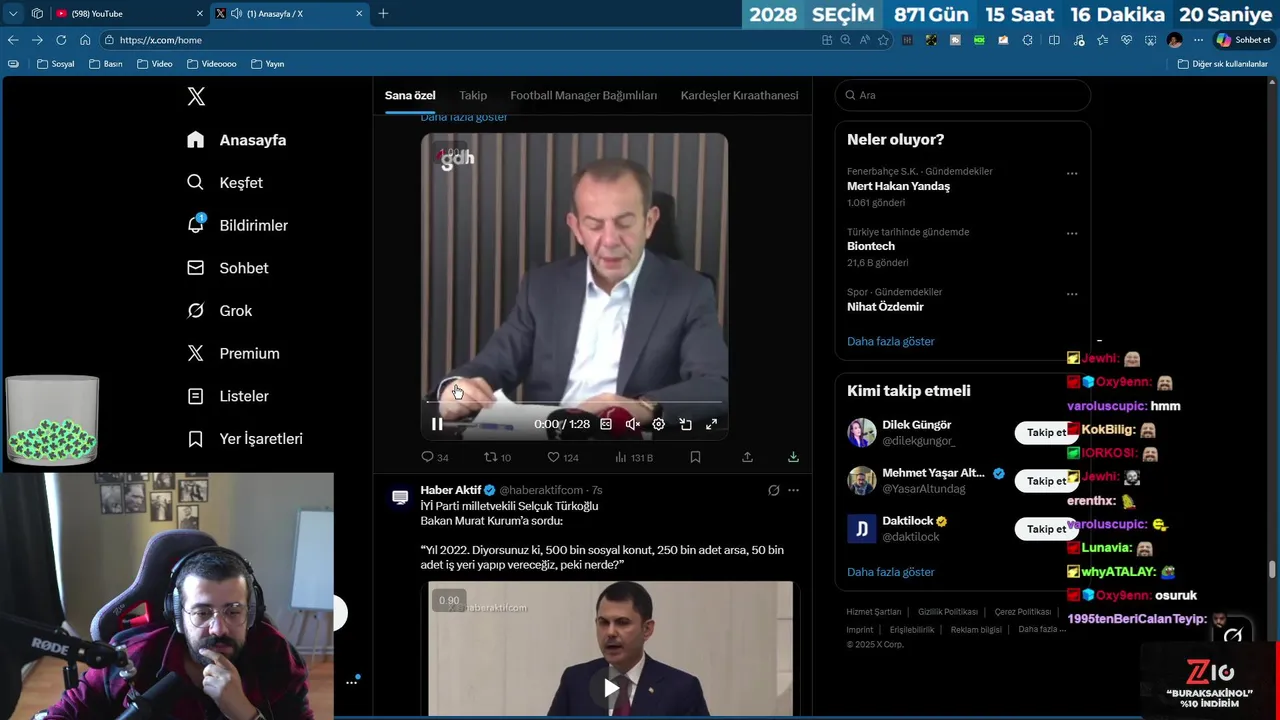
Task: Open options for Biontech trend
Action: coord(1072,233)
